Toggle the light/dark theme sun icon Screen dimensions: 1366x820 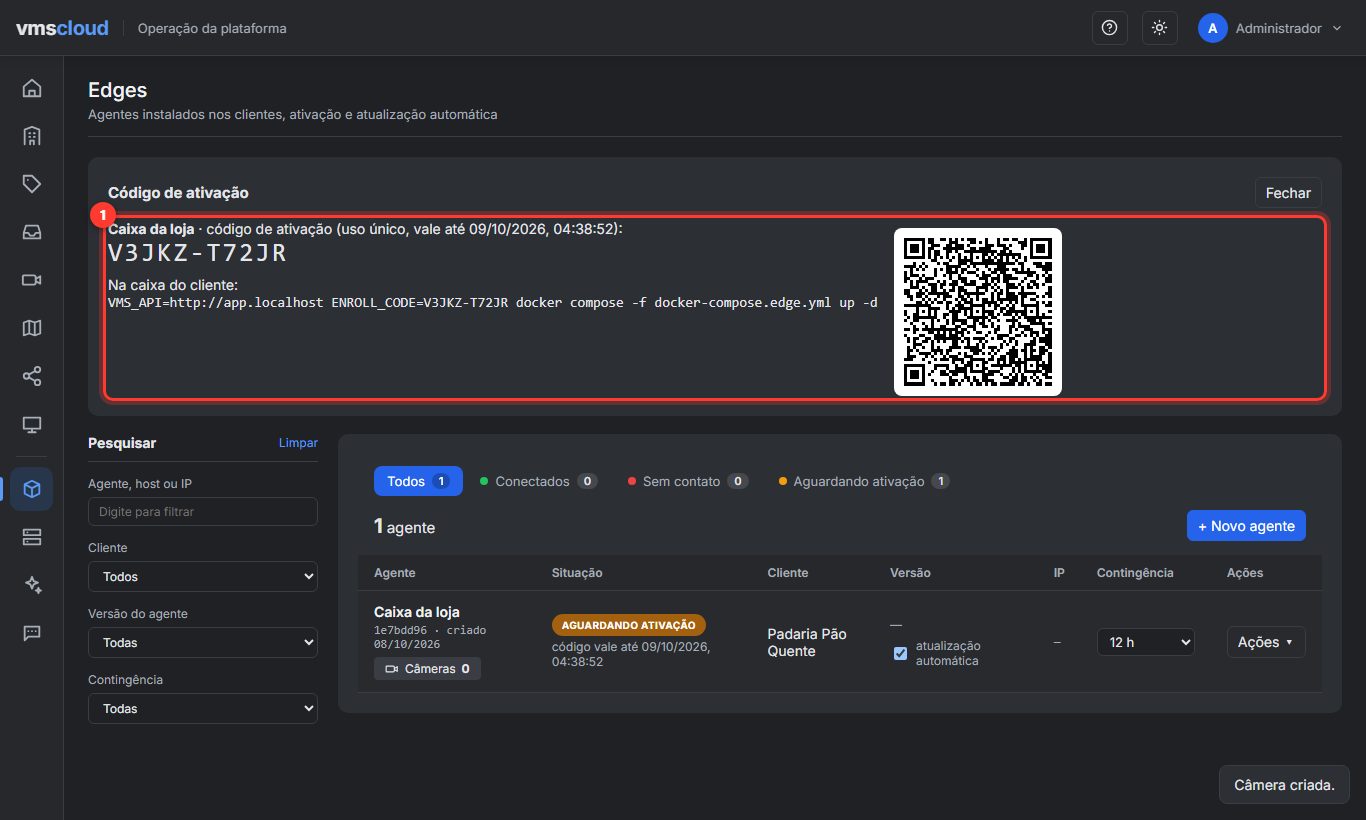coord(1159,28)
